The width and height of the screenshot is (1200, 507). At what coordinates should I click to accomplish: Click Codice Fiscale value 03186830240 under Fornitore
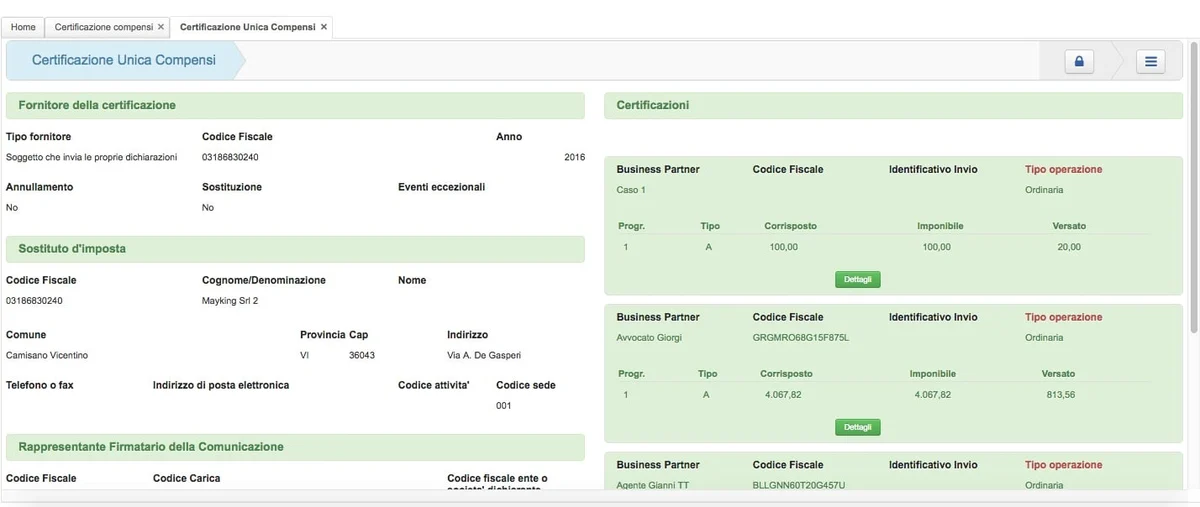[230, 157]
